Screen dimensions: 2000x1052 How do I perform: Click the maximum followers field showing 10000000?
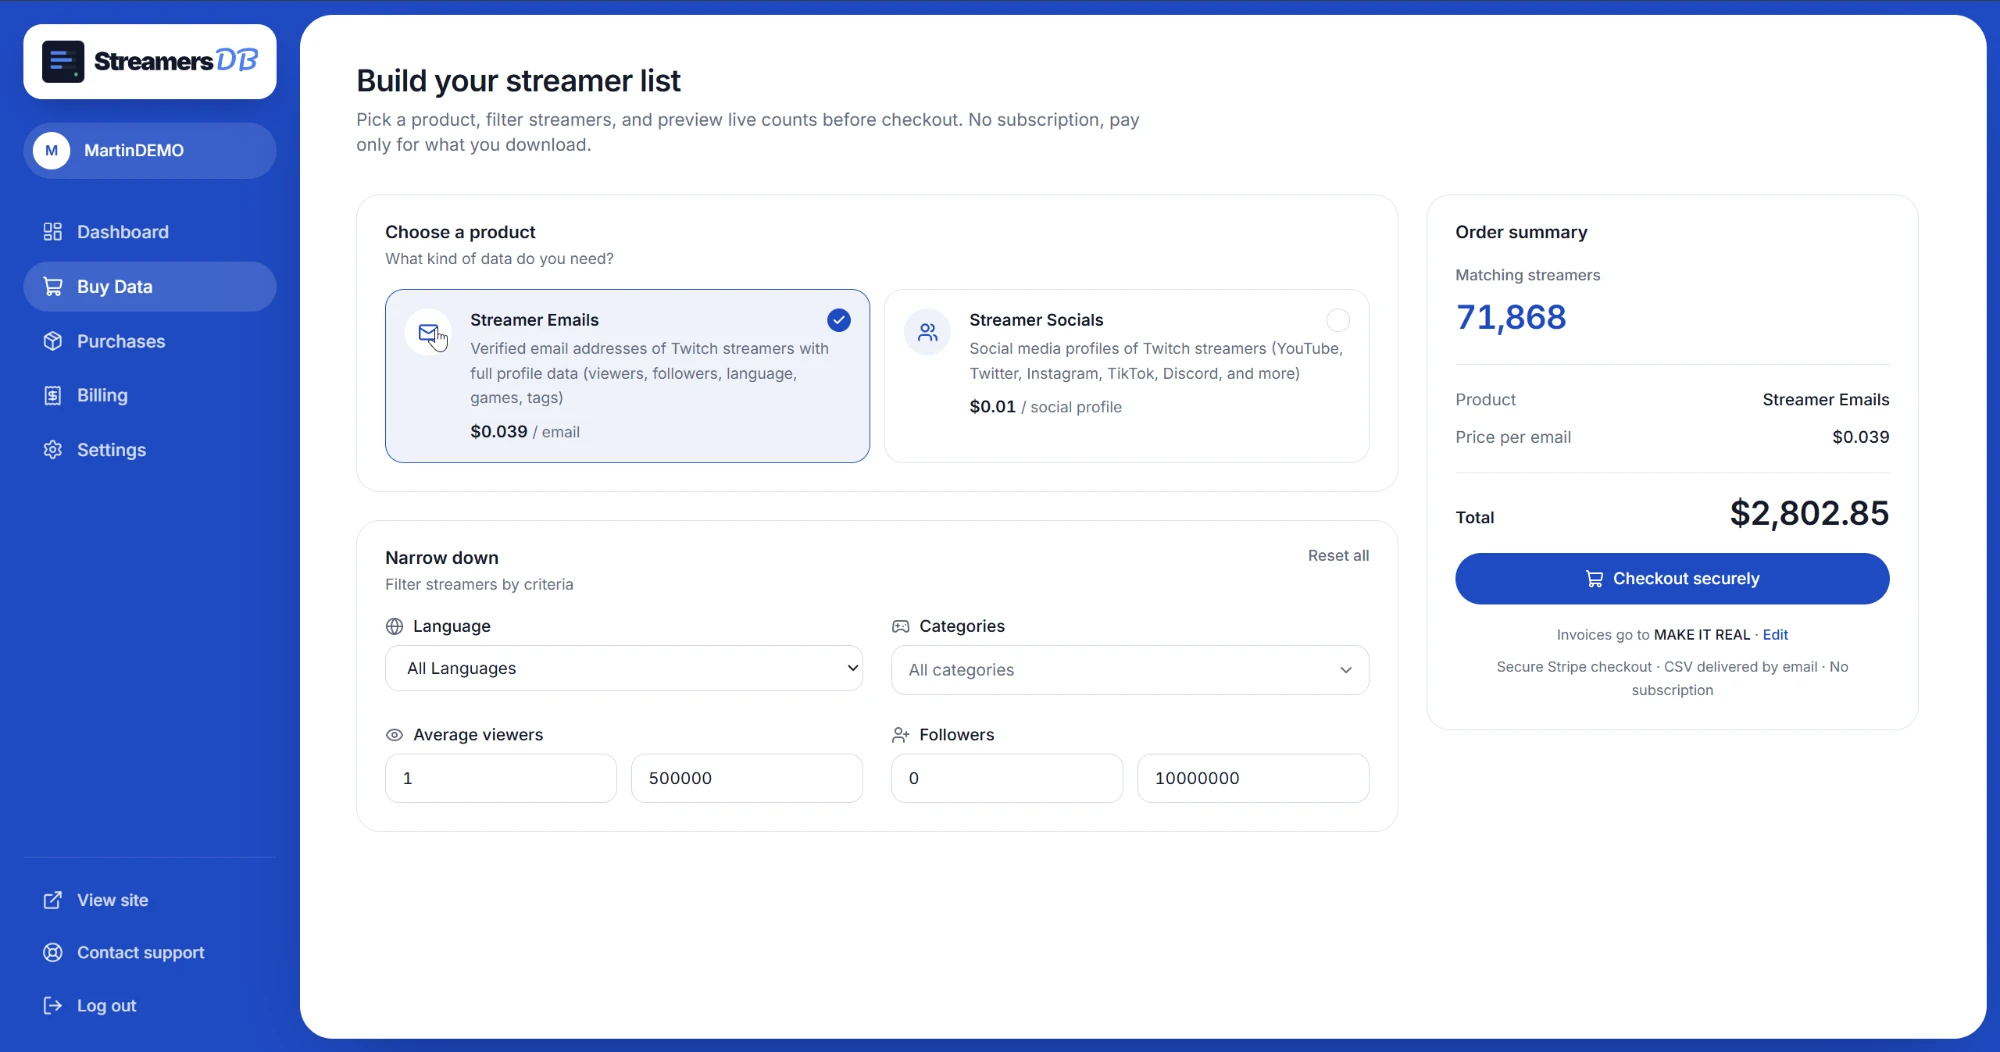pos(1253,778)
